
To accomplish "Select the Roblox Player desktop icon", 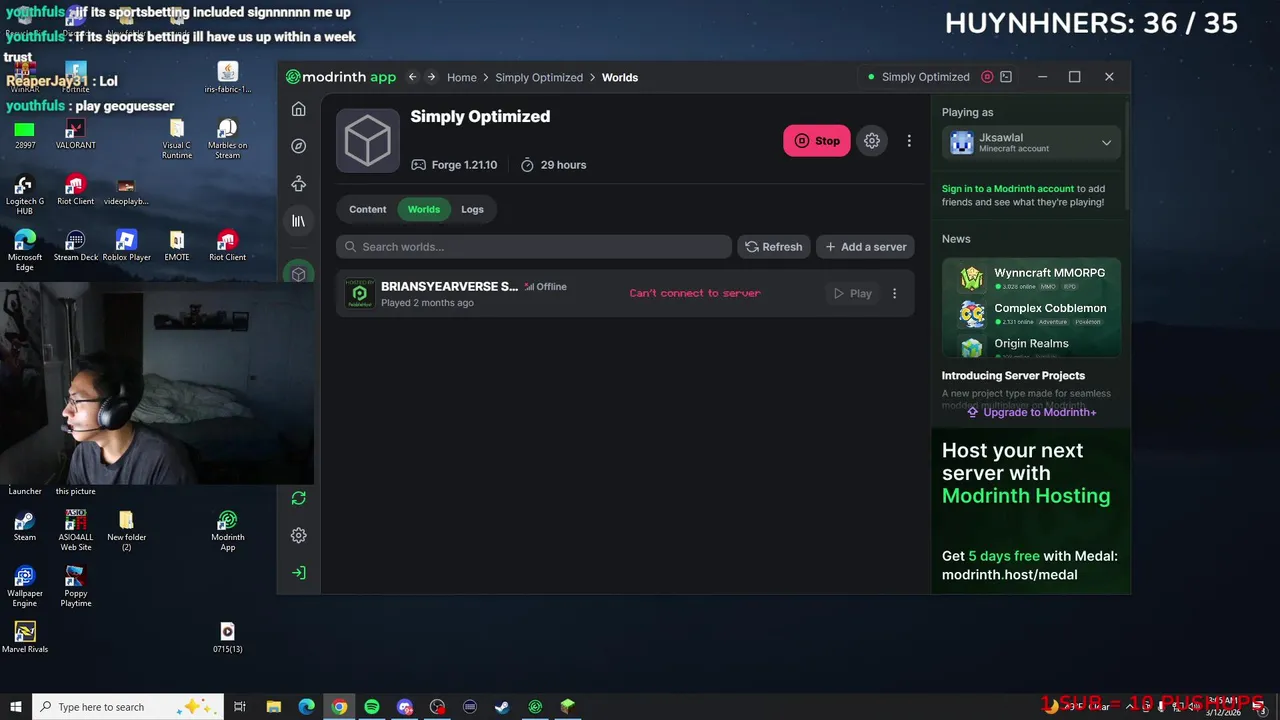I will pos(126,246).
